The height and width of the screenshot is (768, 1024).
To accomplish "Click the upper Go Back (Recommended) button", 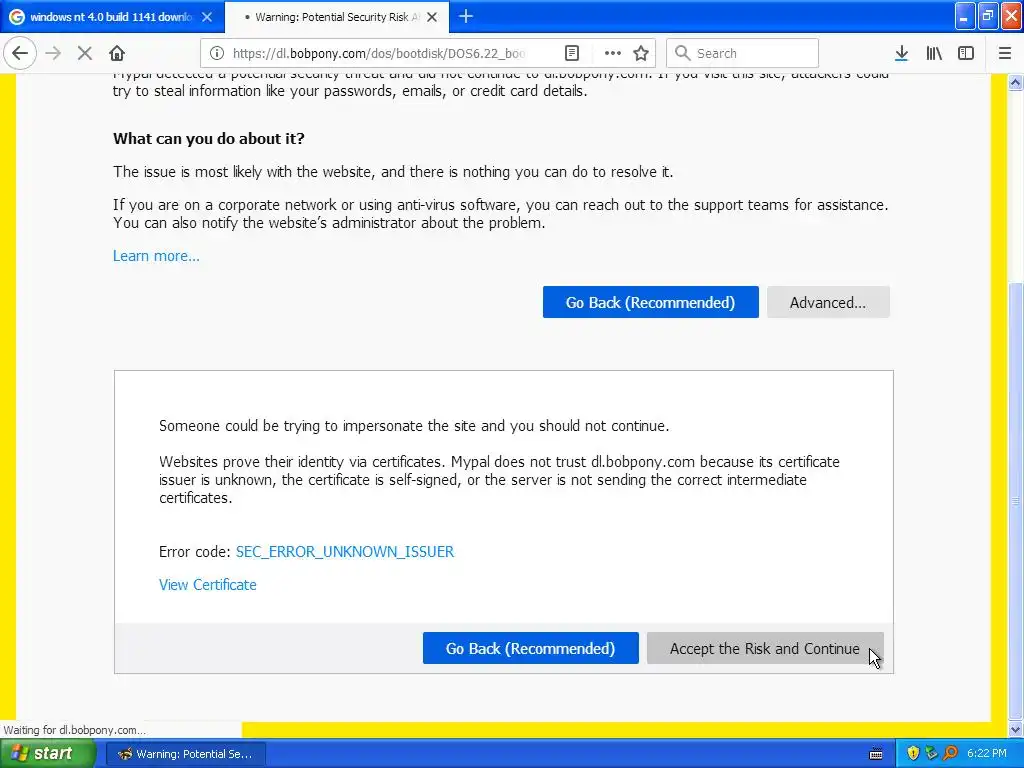I will pos(650,302).
